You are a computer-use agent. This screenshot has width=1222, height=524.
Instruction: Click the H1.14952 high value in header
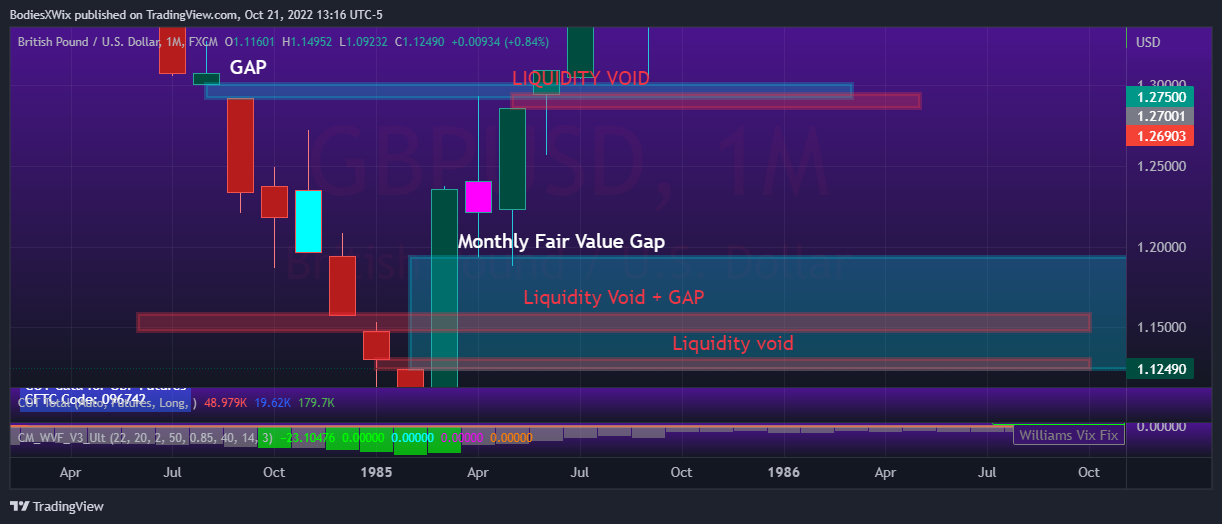click(309, 42)
